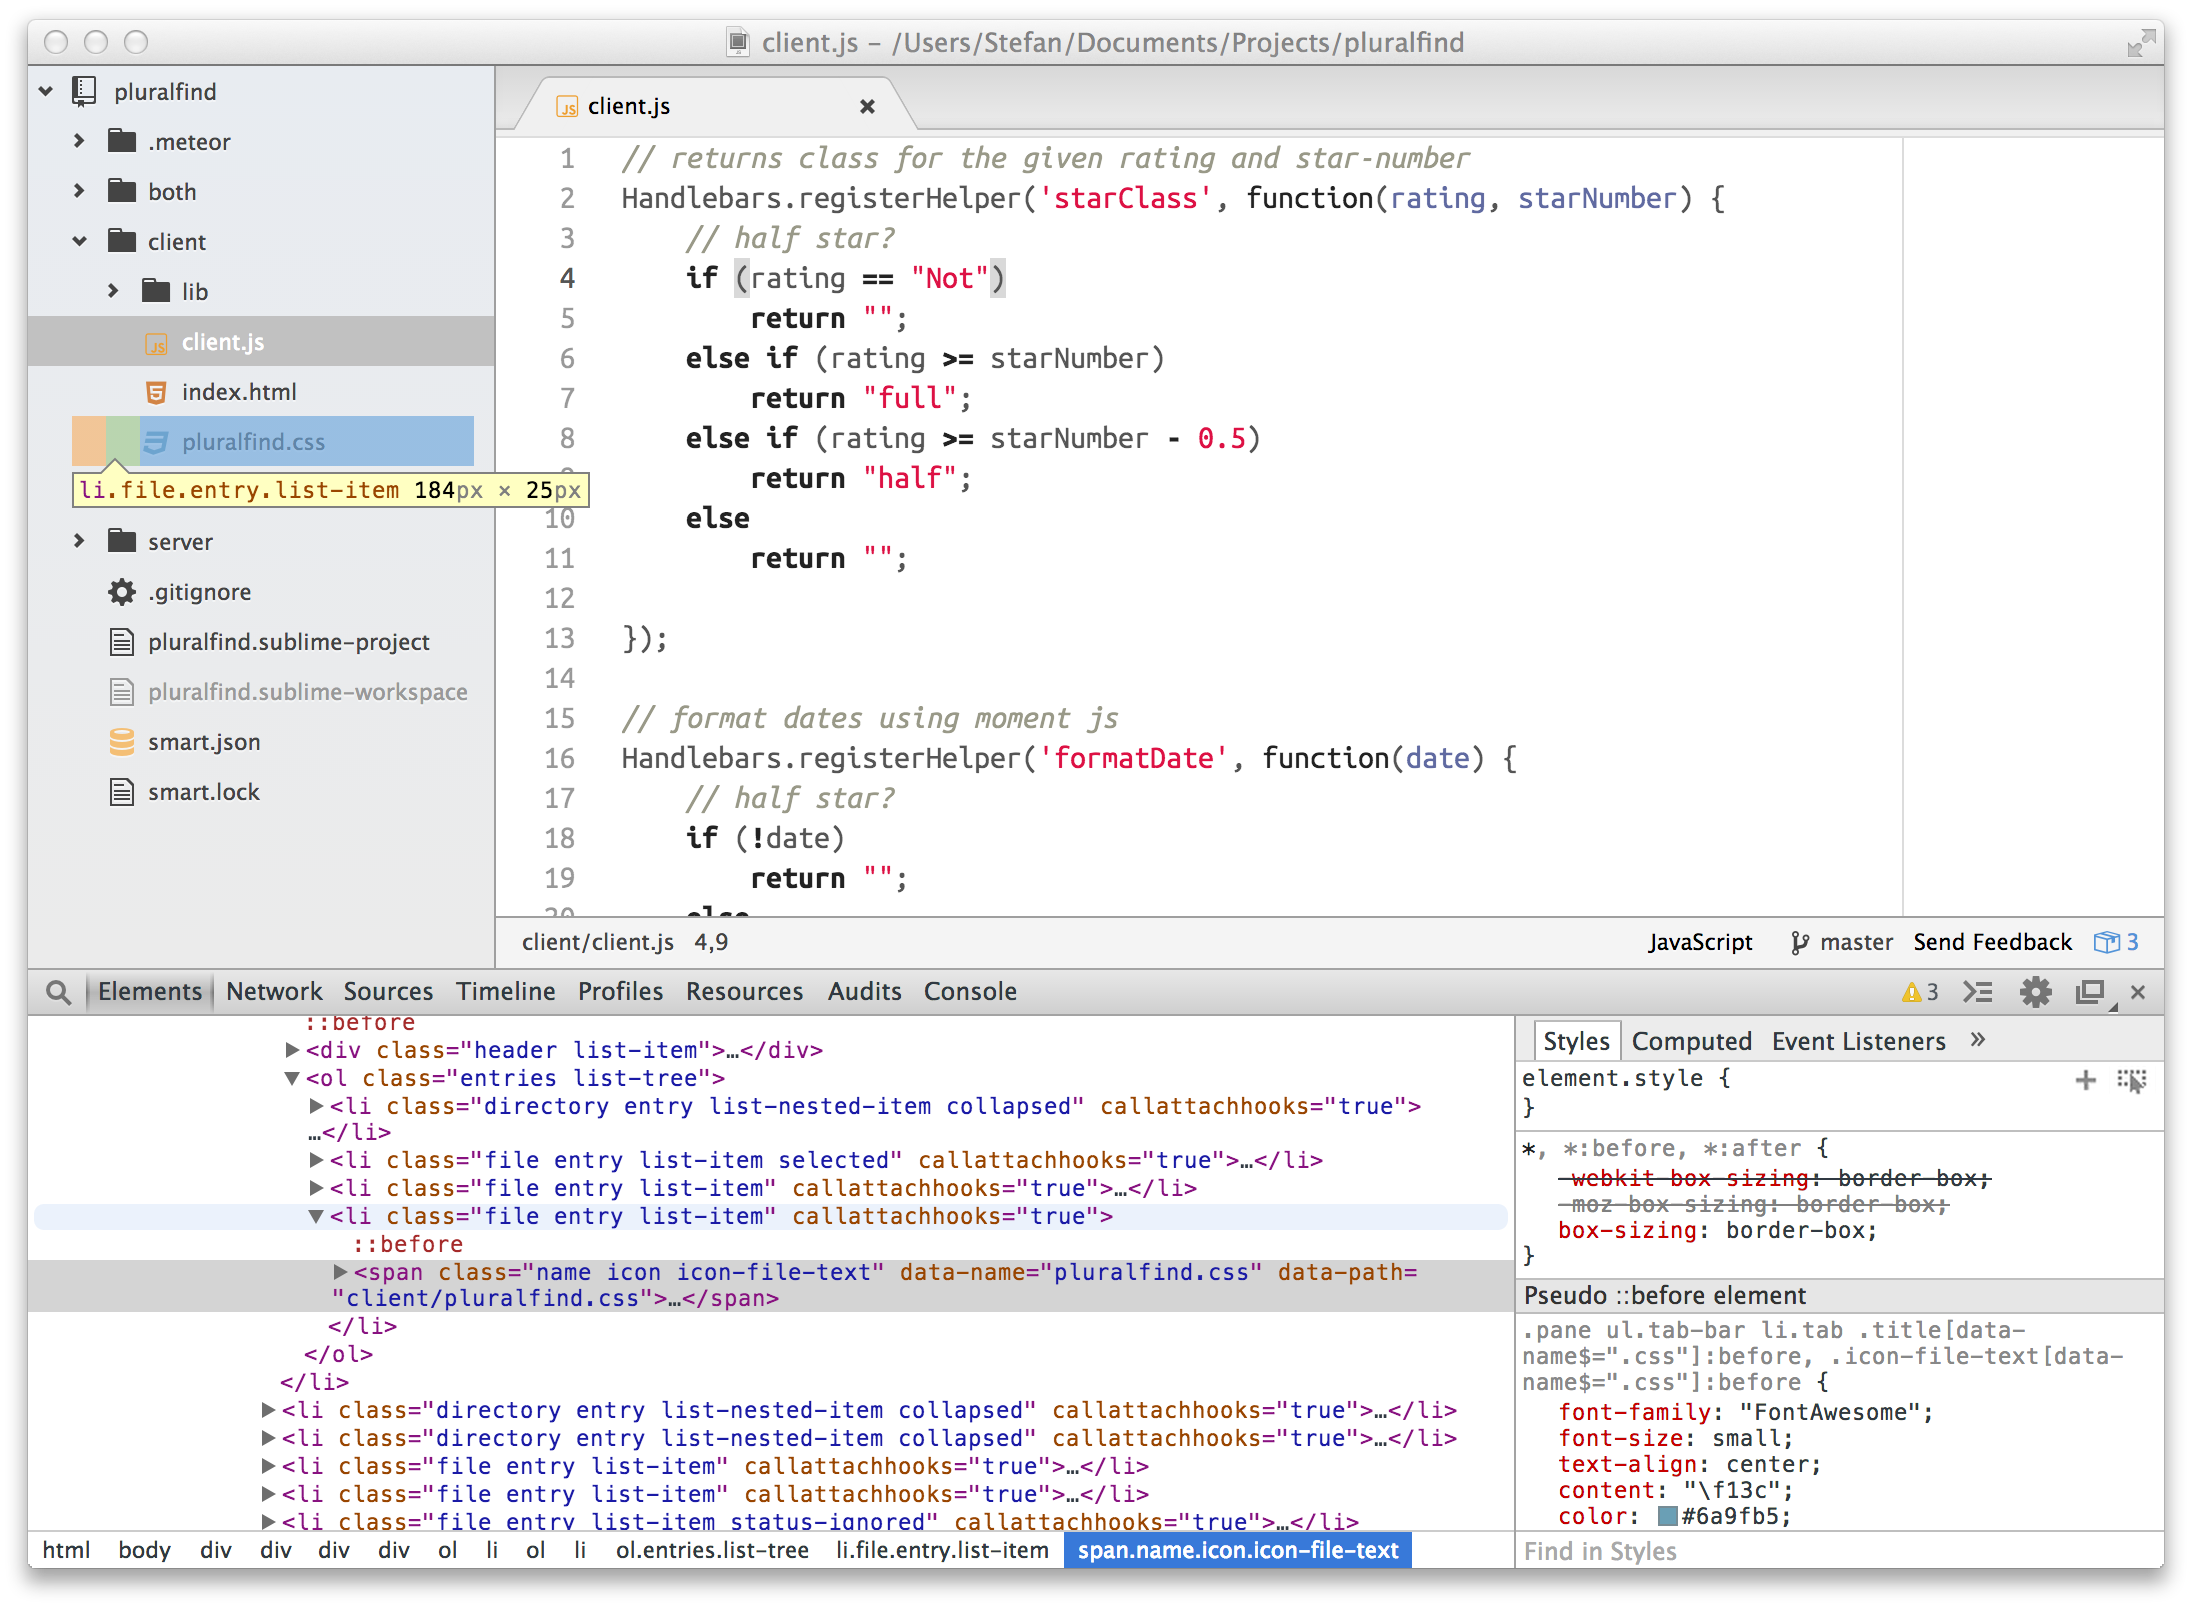Click the dock-to-window DevTools icon
Screen dimensions: 2192x1608
click(2090, 992)
